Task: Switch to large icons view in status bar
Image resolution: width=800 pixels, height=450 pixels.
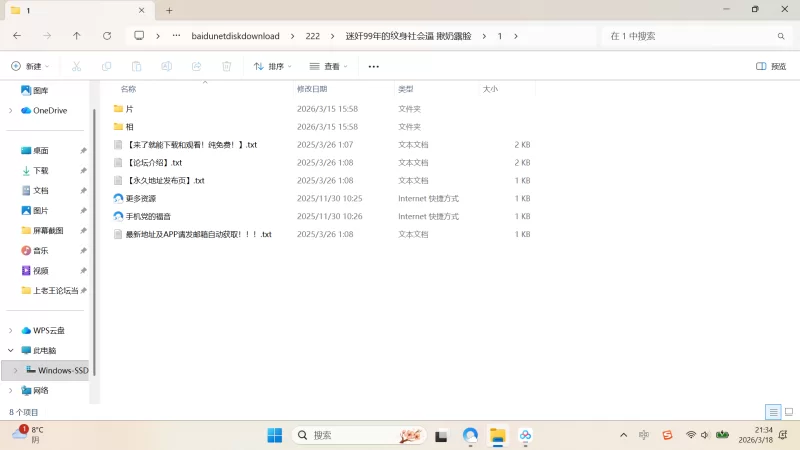Action: pyautogui.click(x=788, y=412)
